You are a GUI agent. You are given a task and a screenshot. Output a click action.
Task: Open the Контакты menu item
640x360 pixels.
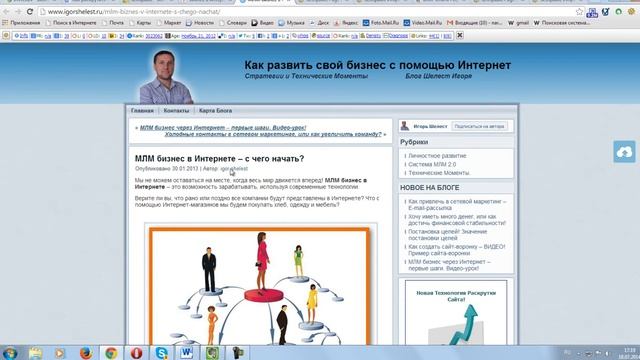click(176, 111)
